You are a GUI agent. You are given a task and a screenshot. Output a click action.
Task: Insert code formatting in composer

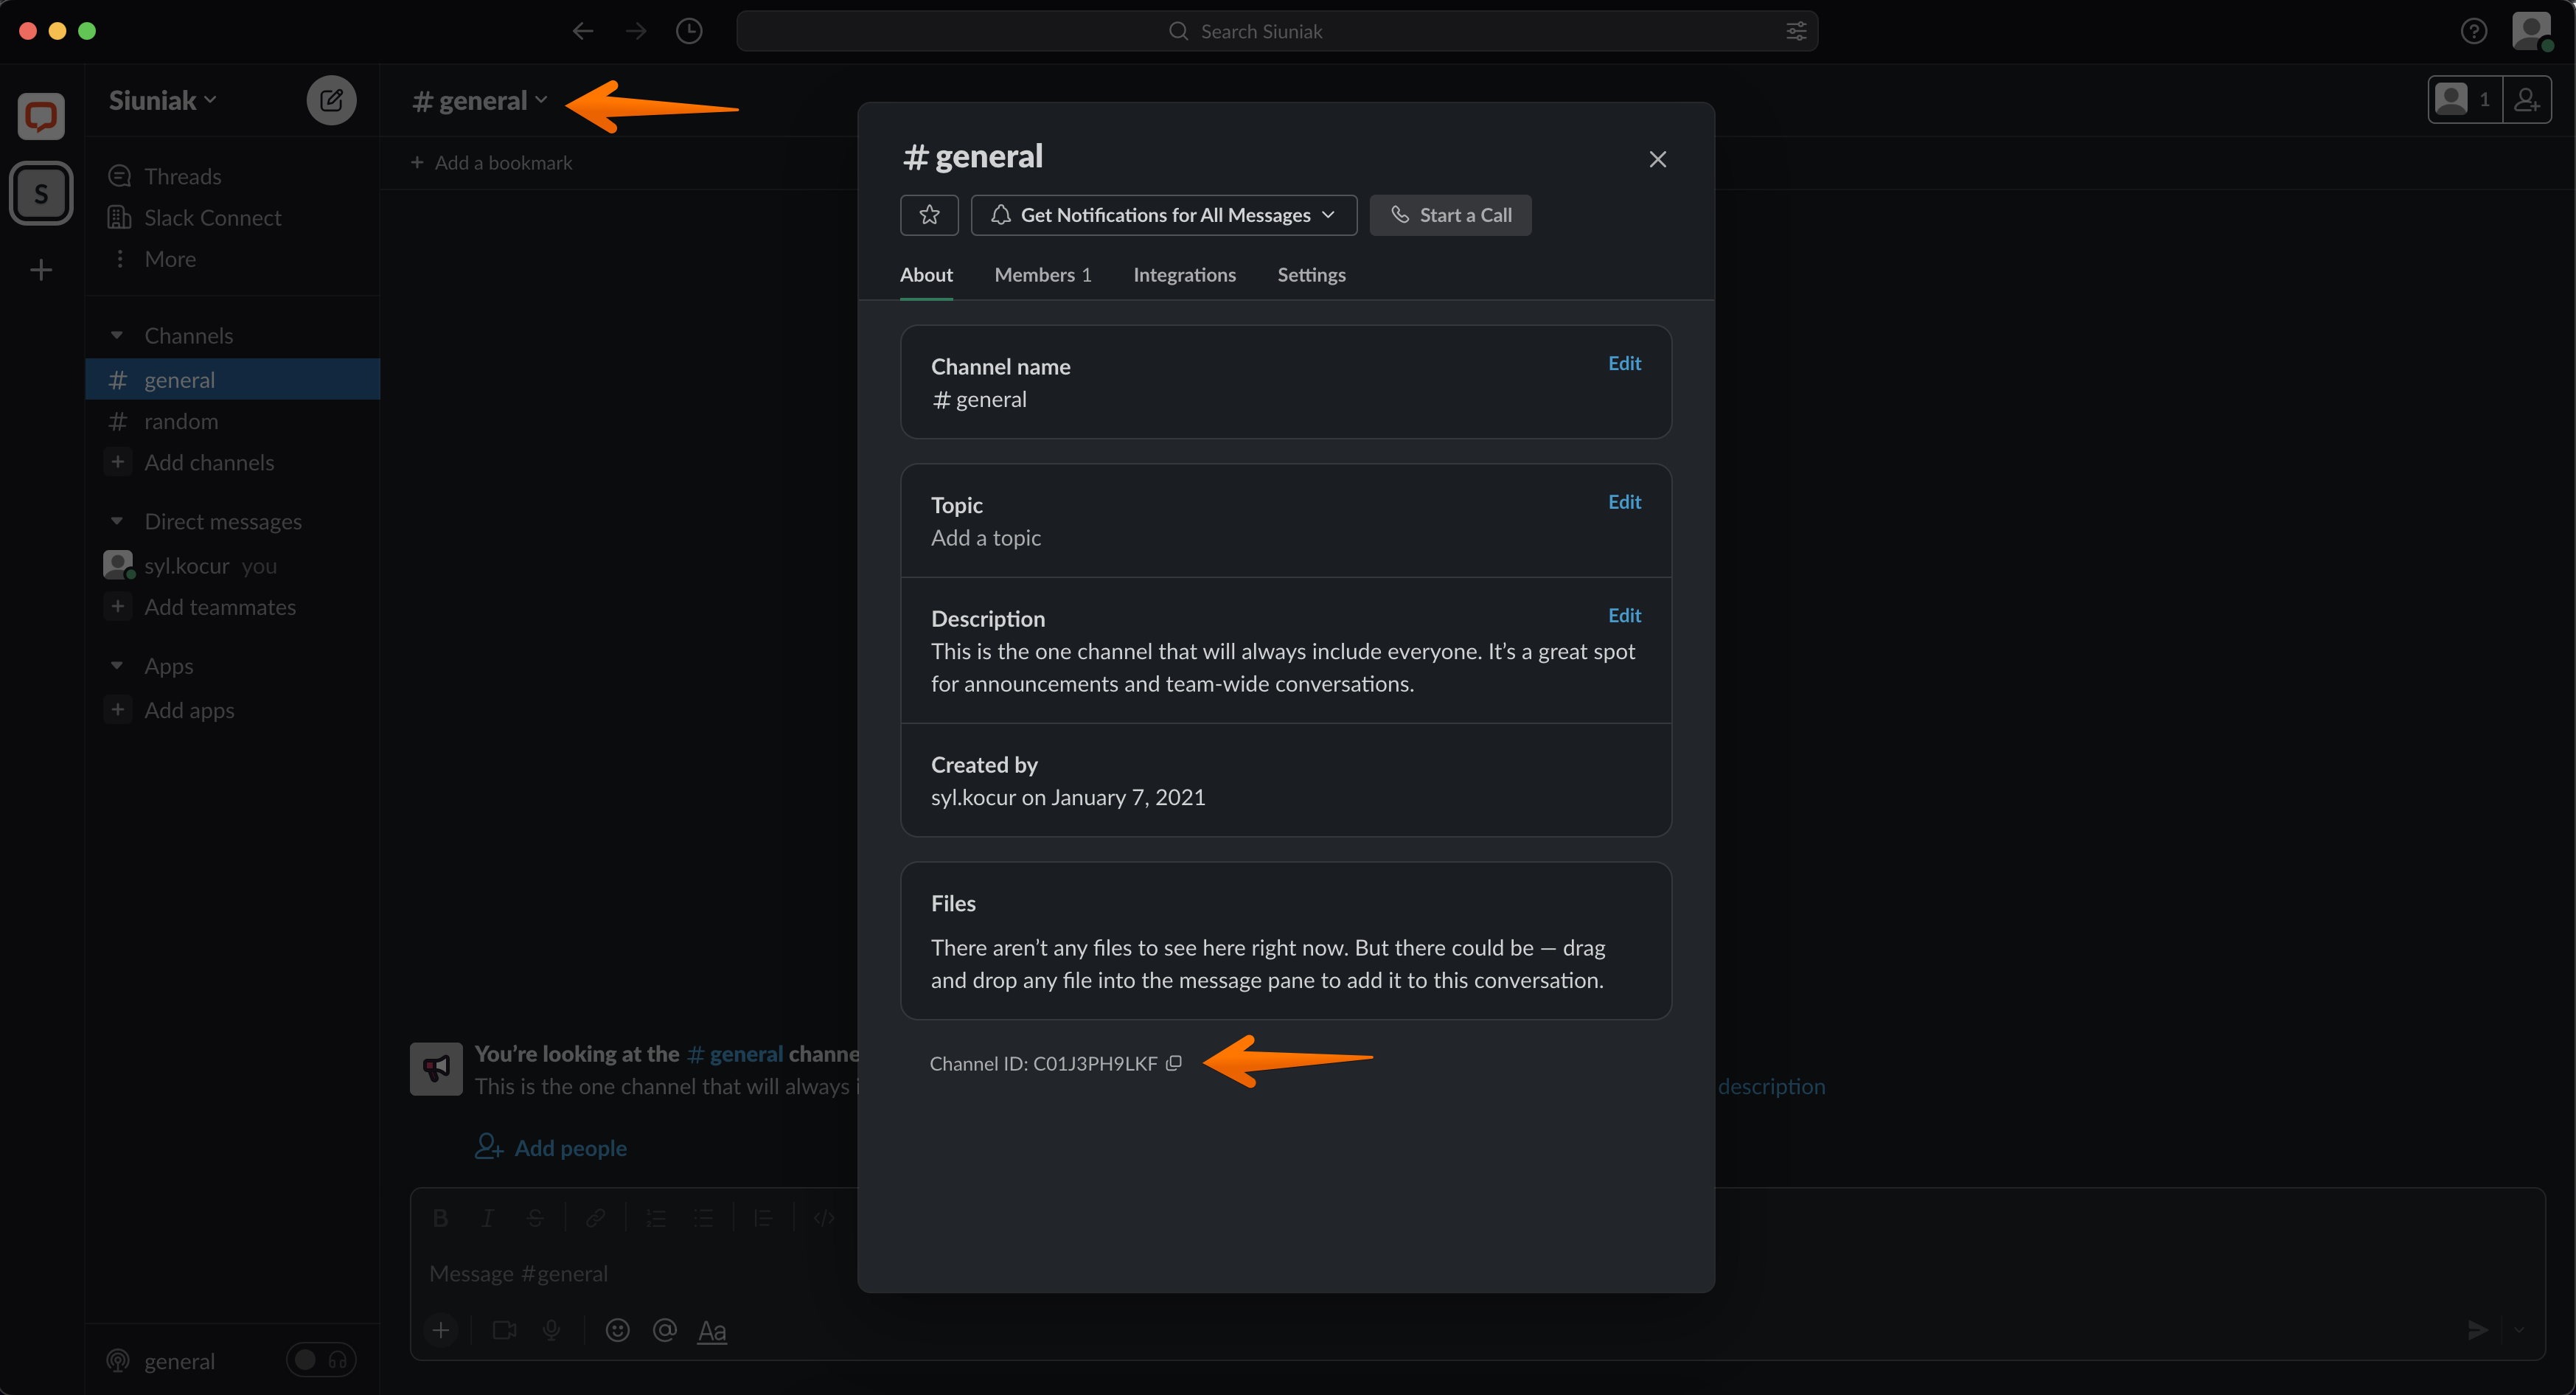(824, 1217)
